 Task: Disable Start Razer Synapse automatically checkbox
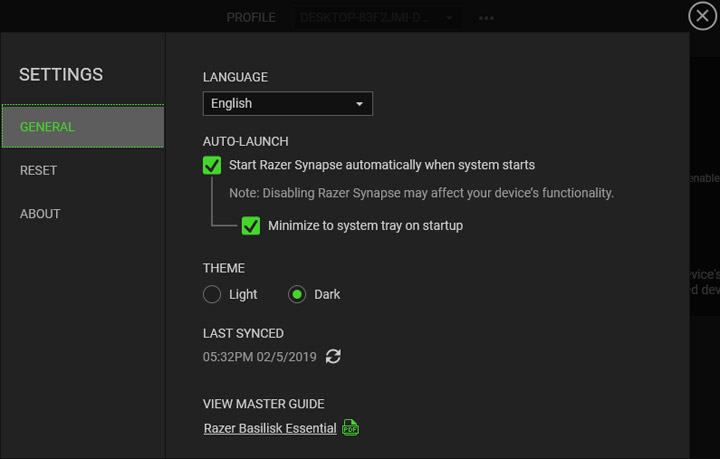coord(212,165)
